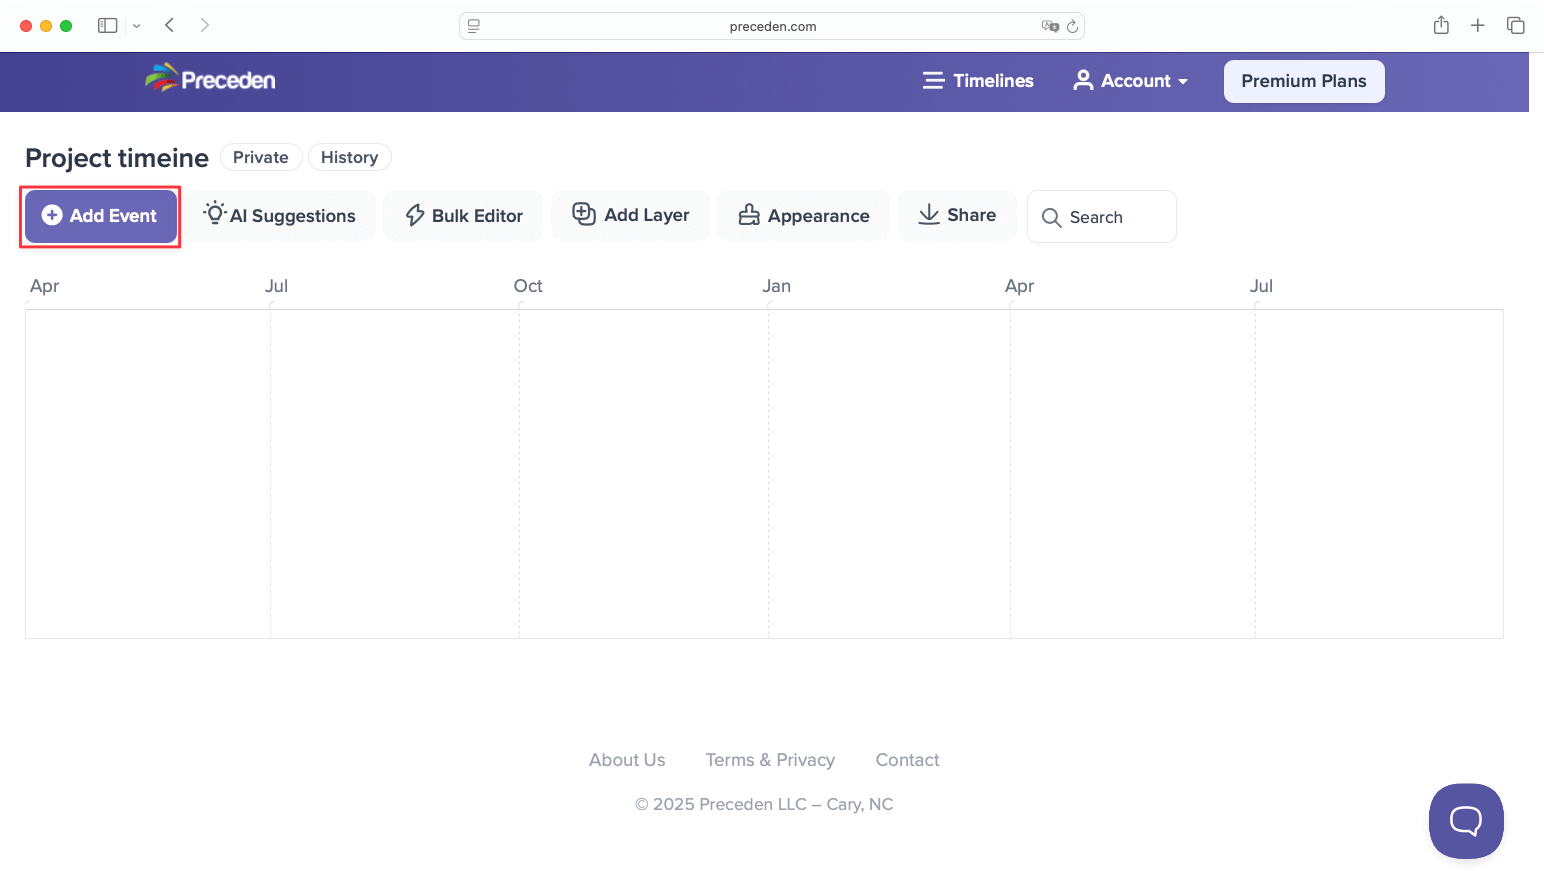The image size is (1544, 871).
Task: Select the Premium Plans navigation item
Action: [x=1304, y=81]
